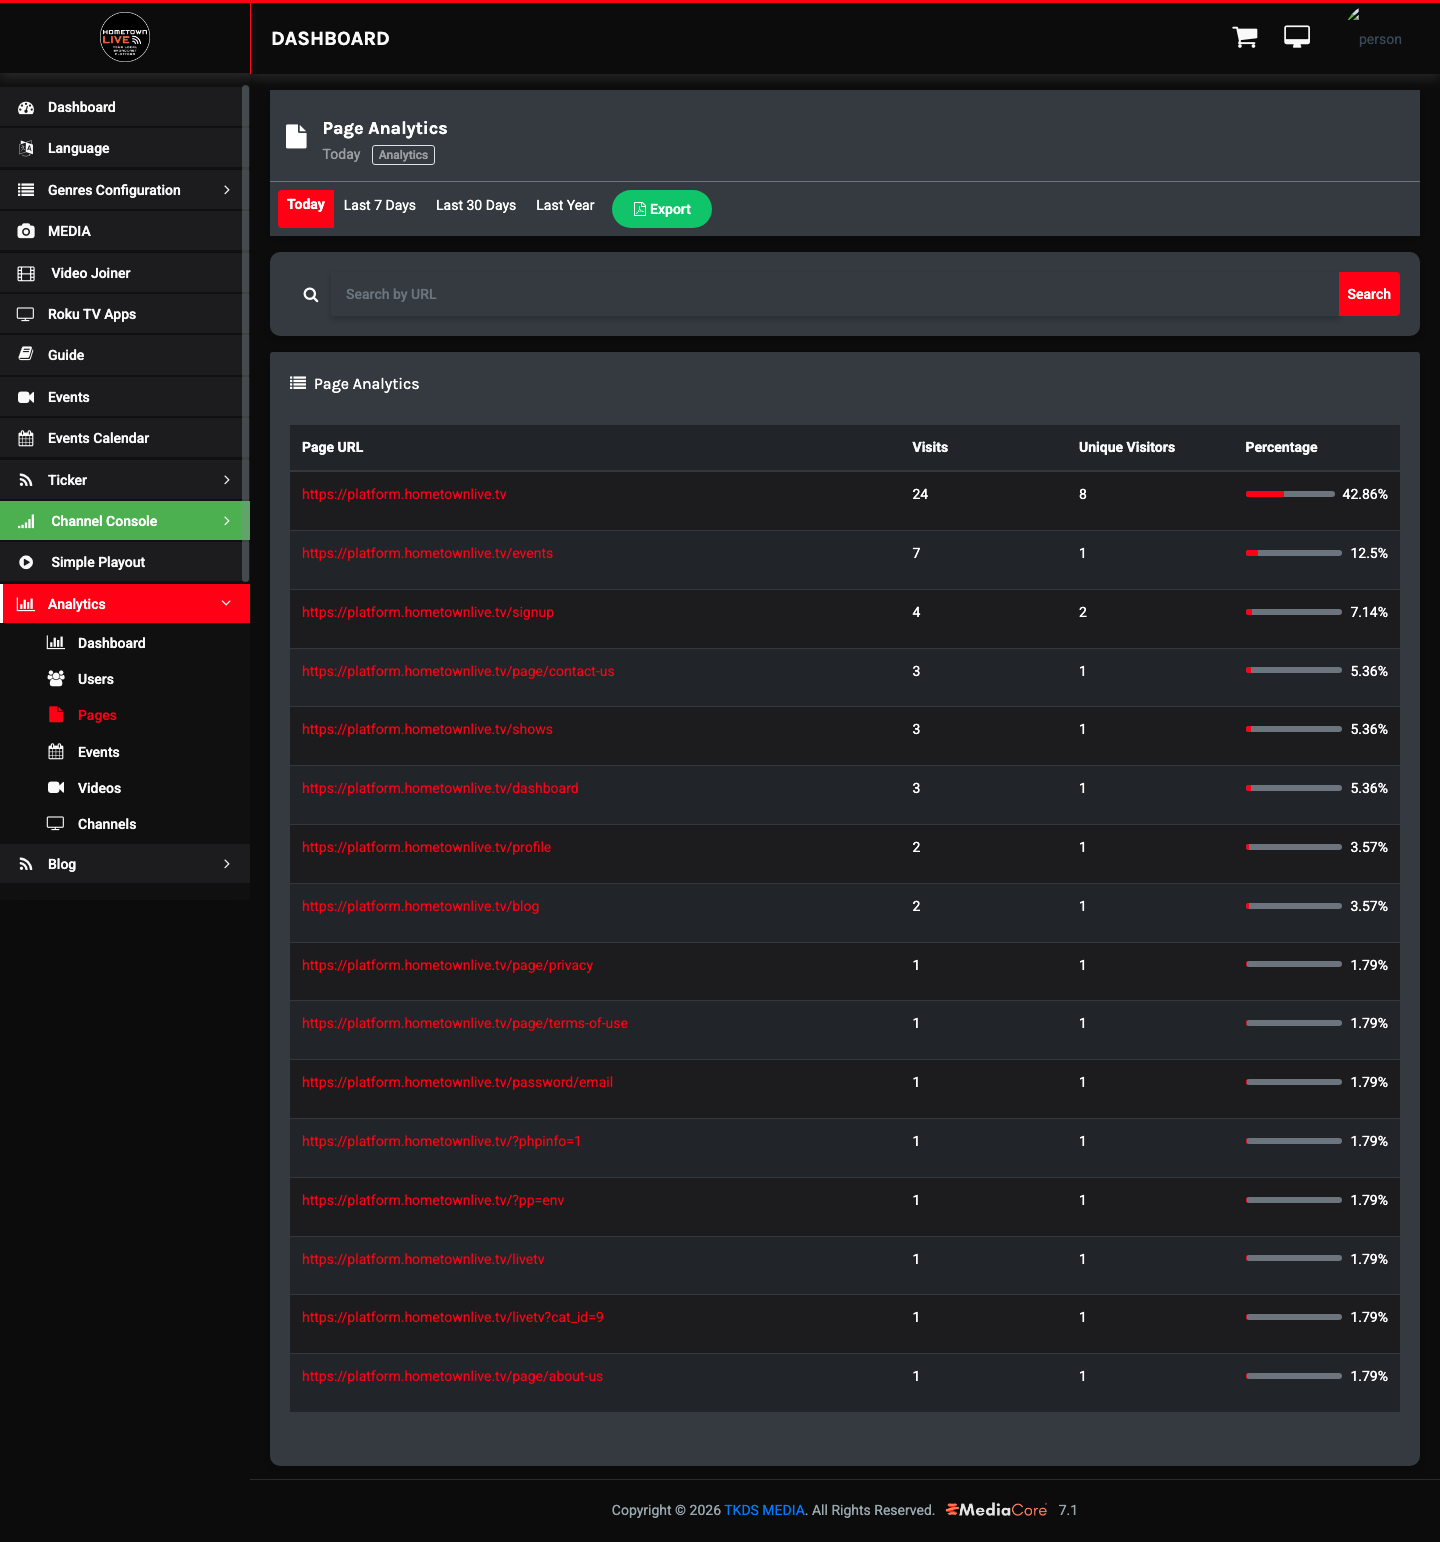
Task: Expand the Blog submenu chevron
Action: coord(227,864)
